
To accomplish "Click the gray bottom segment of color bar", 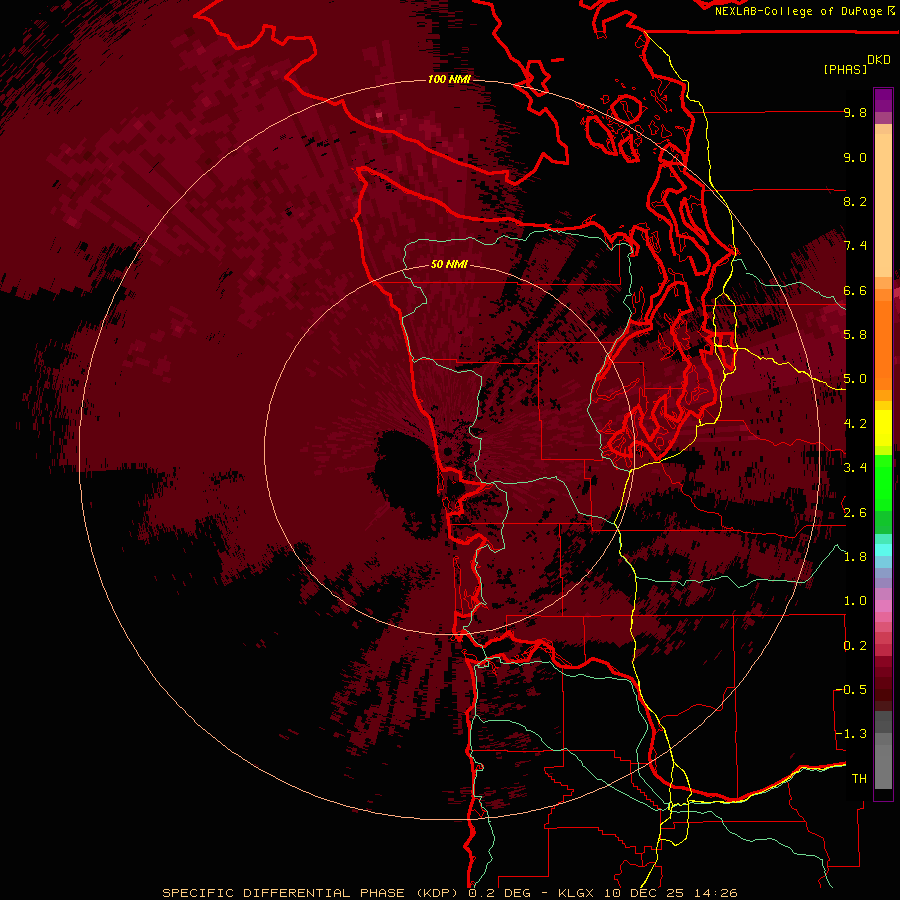I will click(883, 750).
